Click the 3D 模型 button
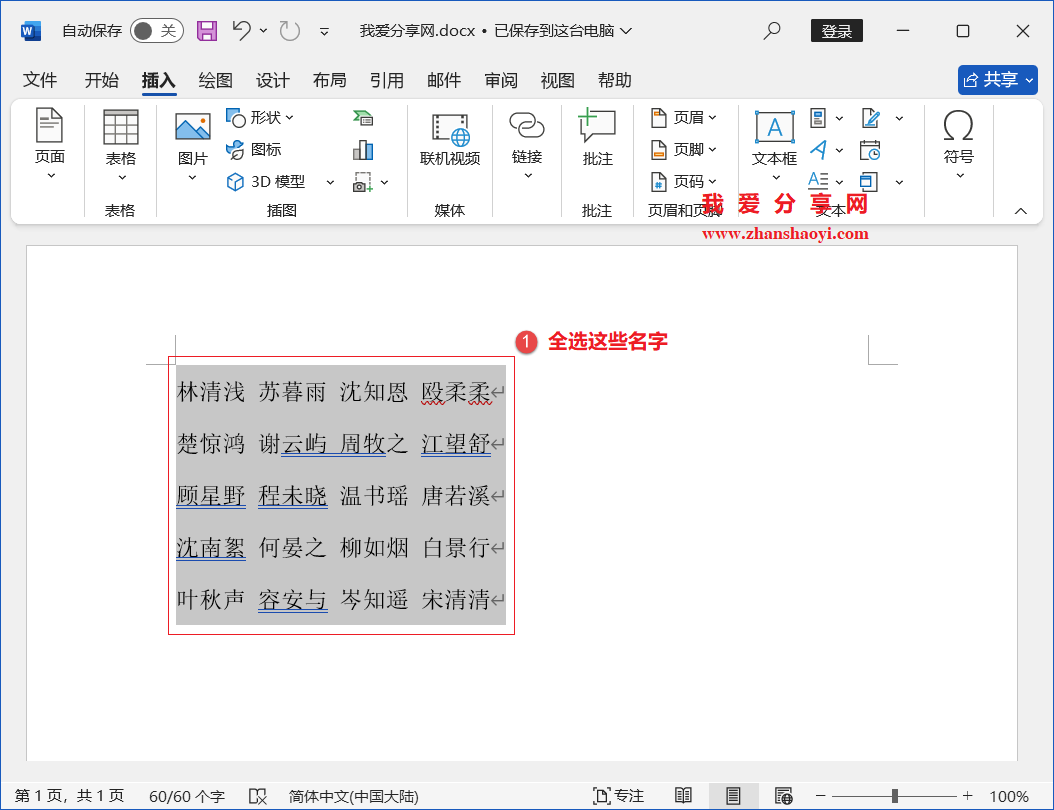This screenshot has height=810, width=1054. tap(266, 181)
